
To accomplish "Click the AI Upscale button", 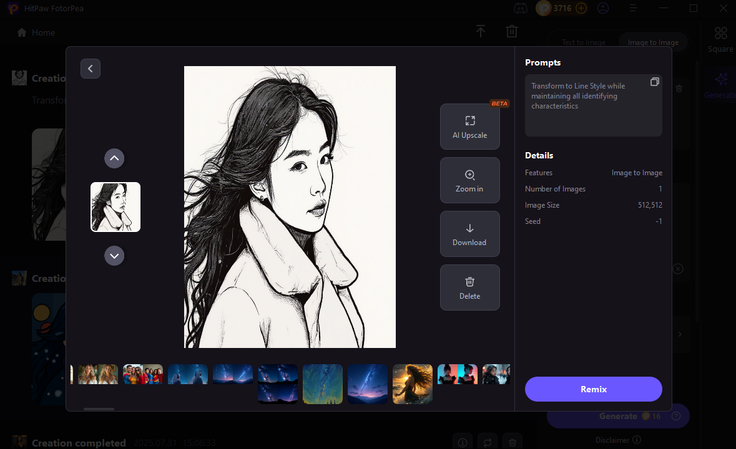I will click(x=470, y=127).
